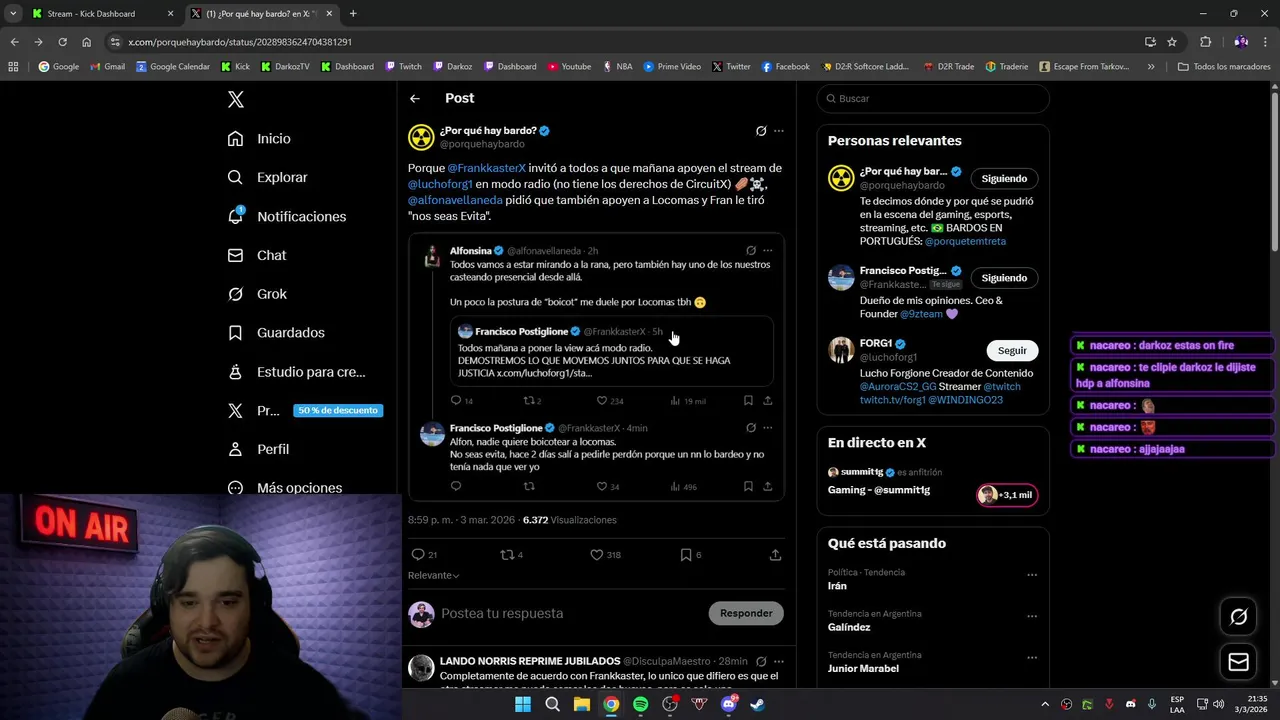Open the @FrankkasterX mention link
This screenshot has height=720, width=1280.
[487, 168]
